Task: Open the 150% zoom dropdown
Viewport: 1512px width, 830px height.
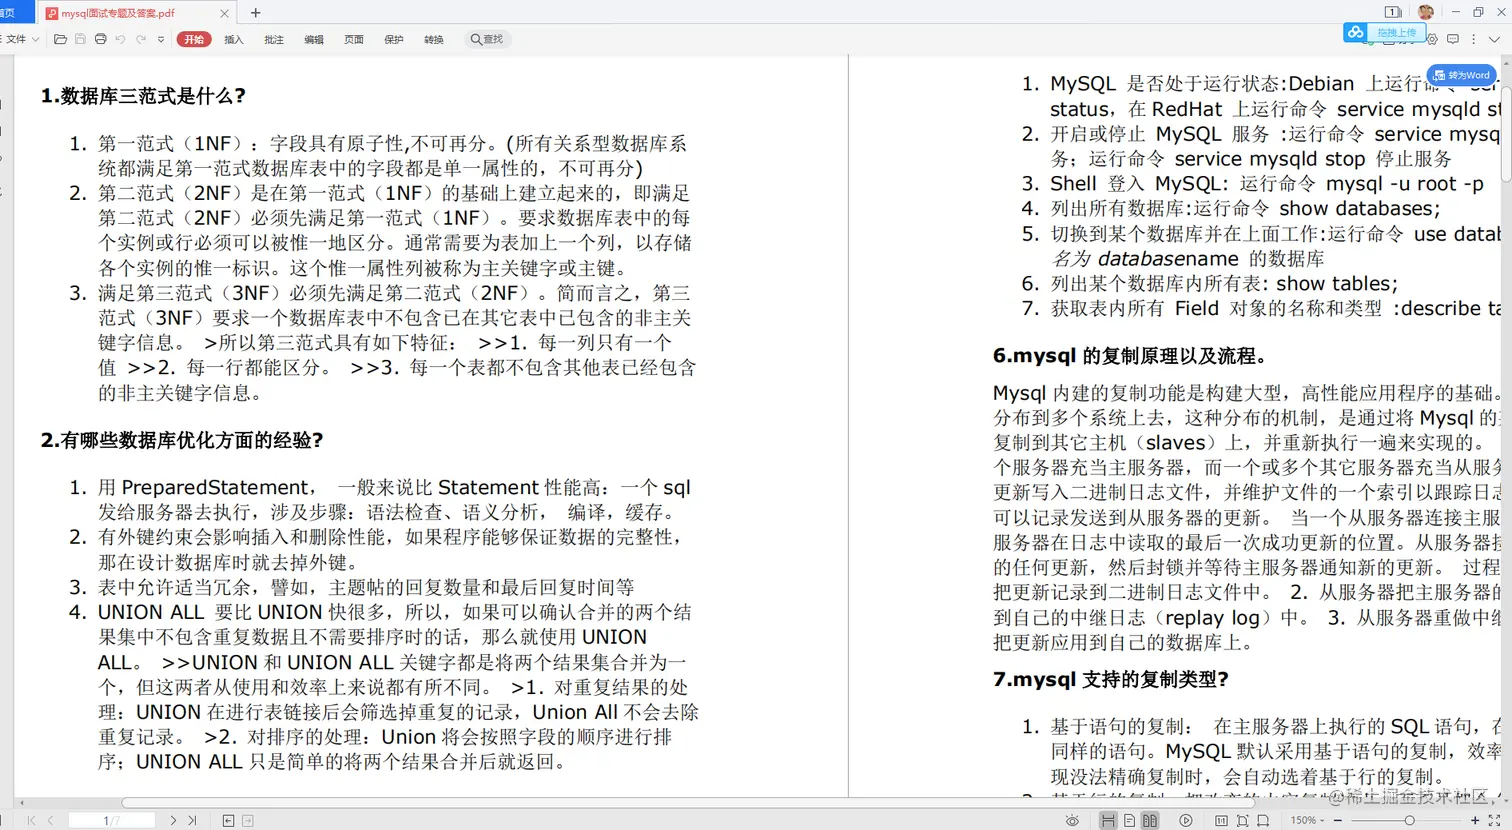Action: point(1308,820)
